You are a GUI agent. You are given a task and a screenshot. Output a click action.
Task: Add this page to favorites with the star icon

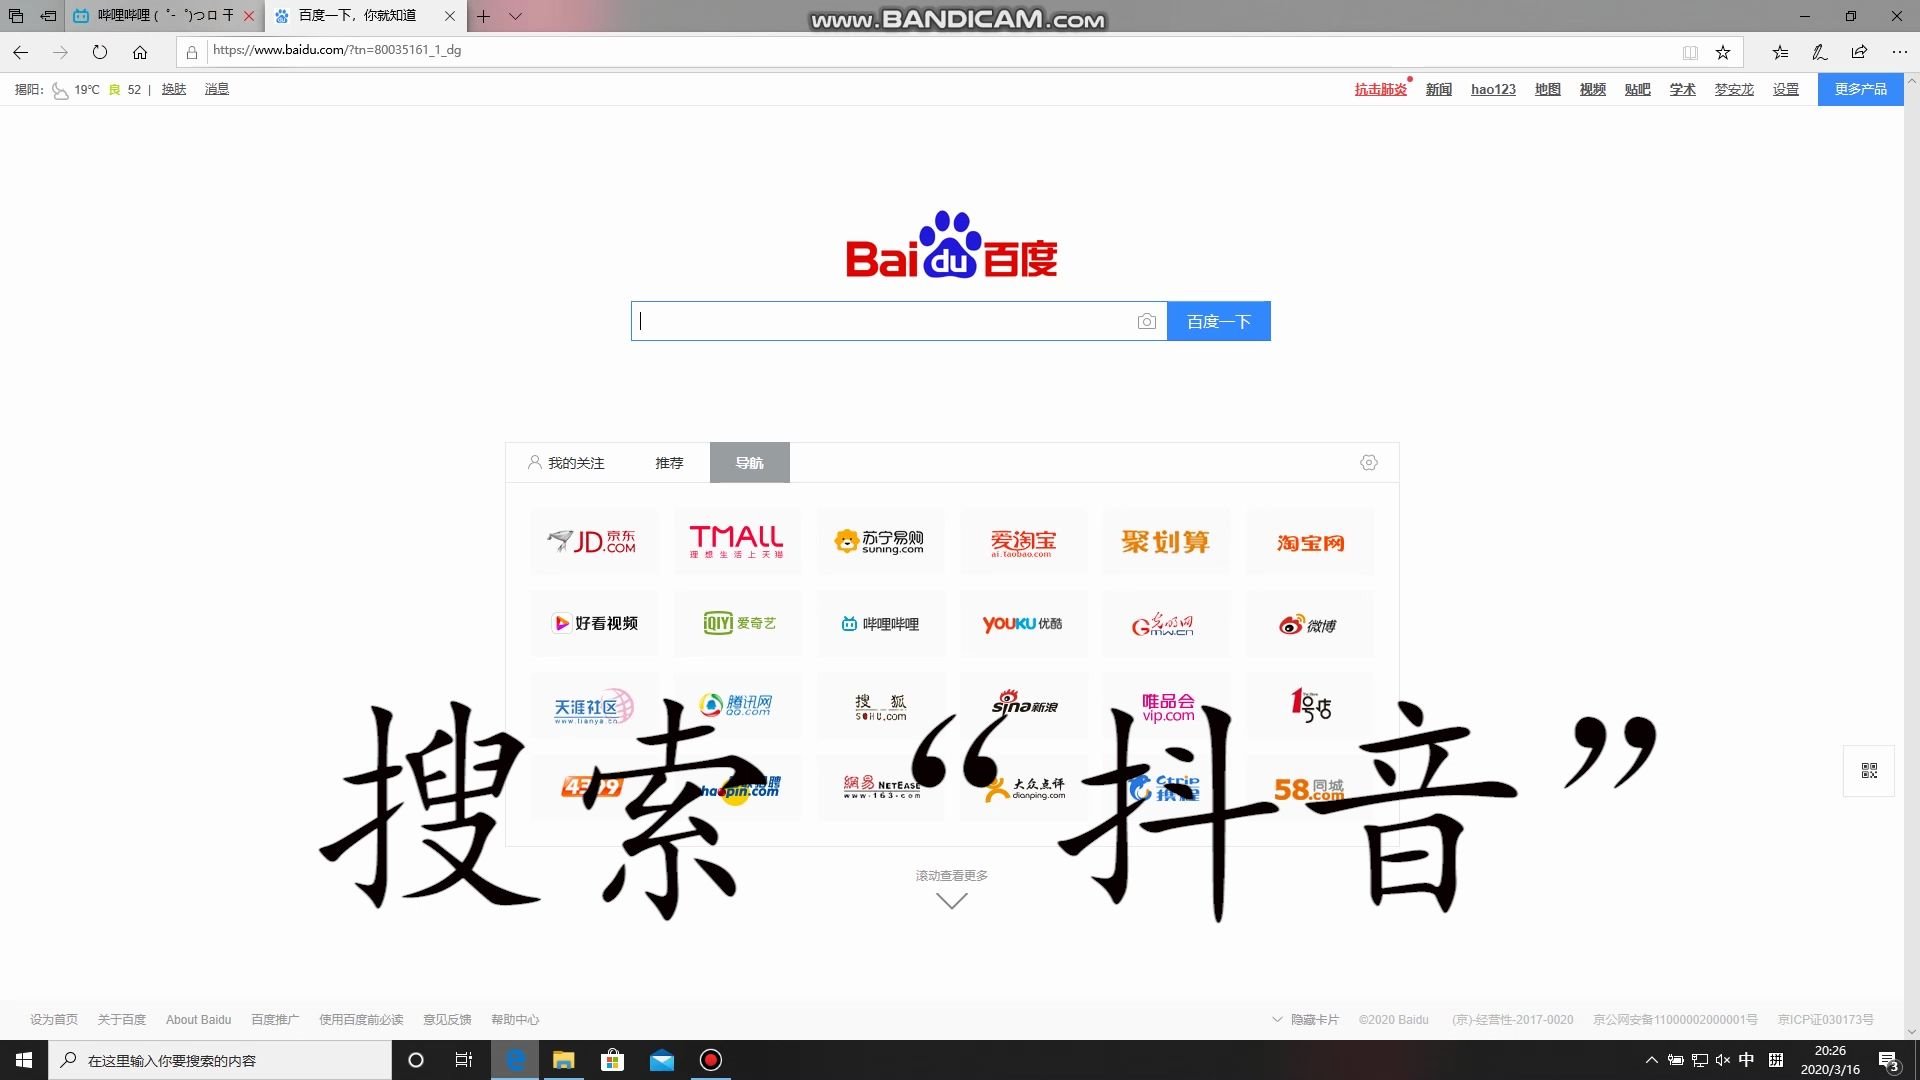pyautogui.click(x=1722, y=52)
